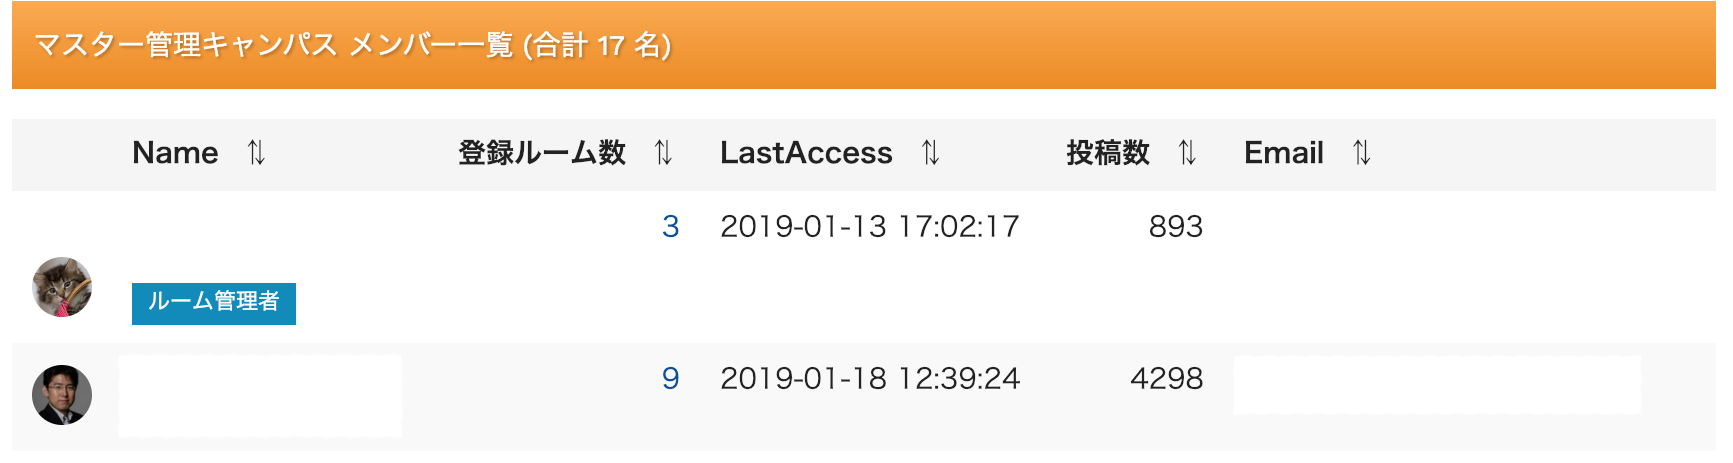The height and width of the screenshot is (463, 1733).
Task: Toggle the sort arrows beside LastAccess
Action: [931, 153]
